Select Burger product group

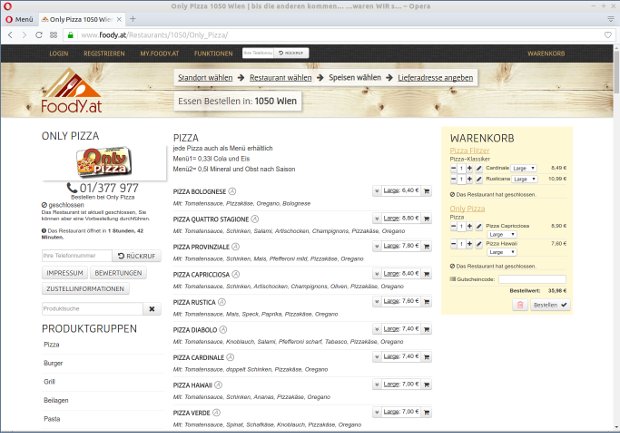coord(53,363)
